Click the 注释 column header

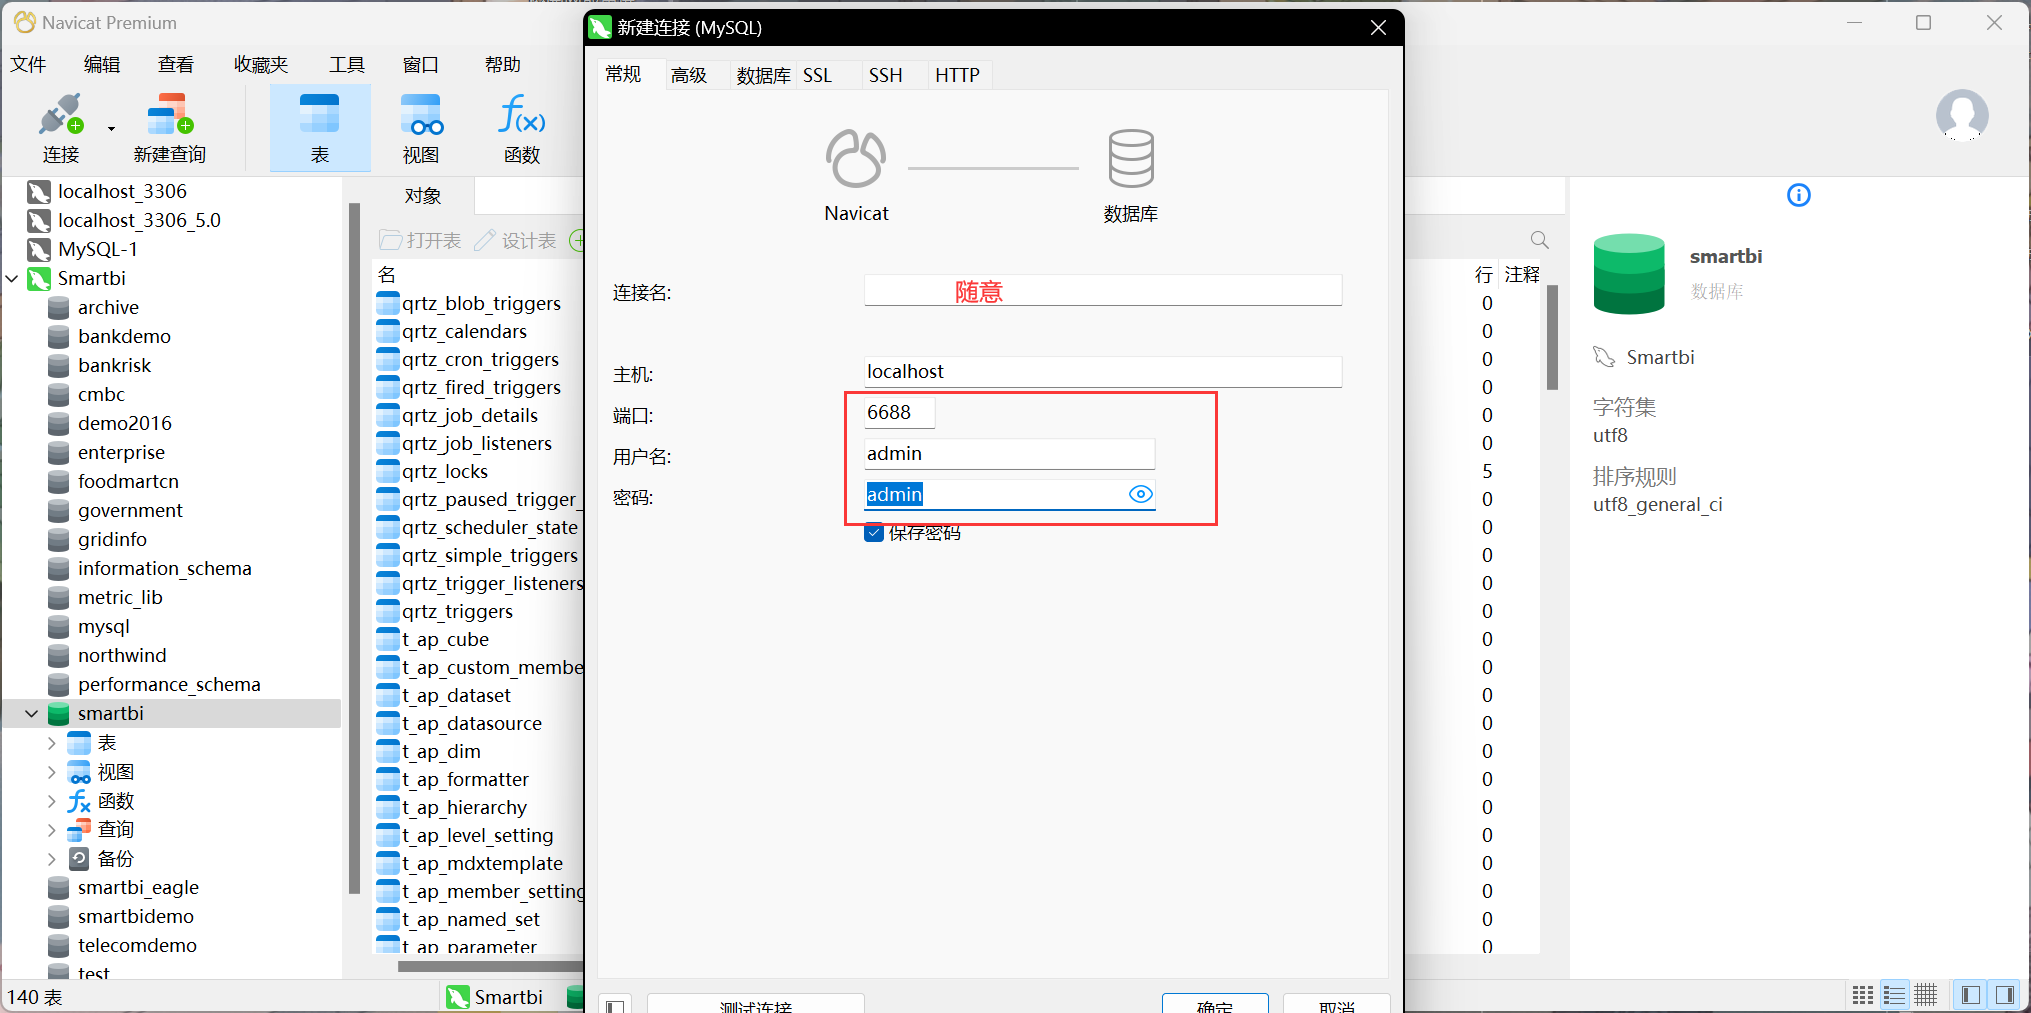(x=1522, y=274)
